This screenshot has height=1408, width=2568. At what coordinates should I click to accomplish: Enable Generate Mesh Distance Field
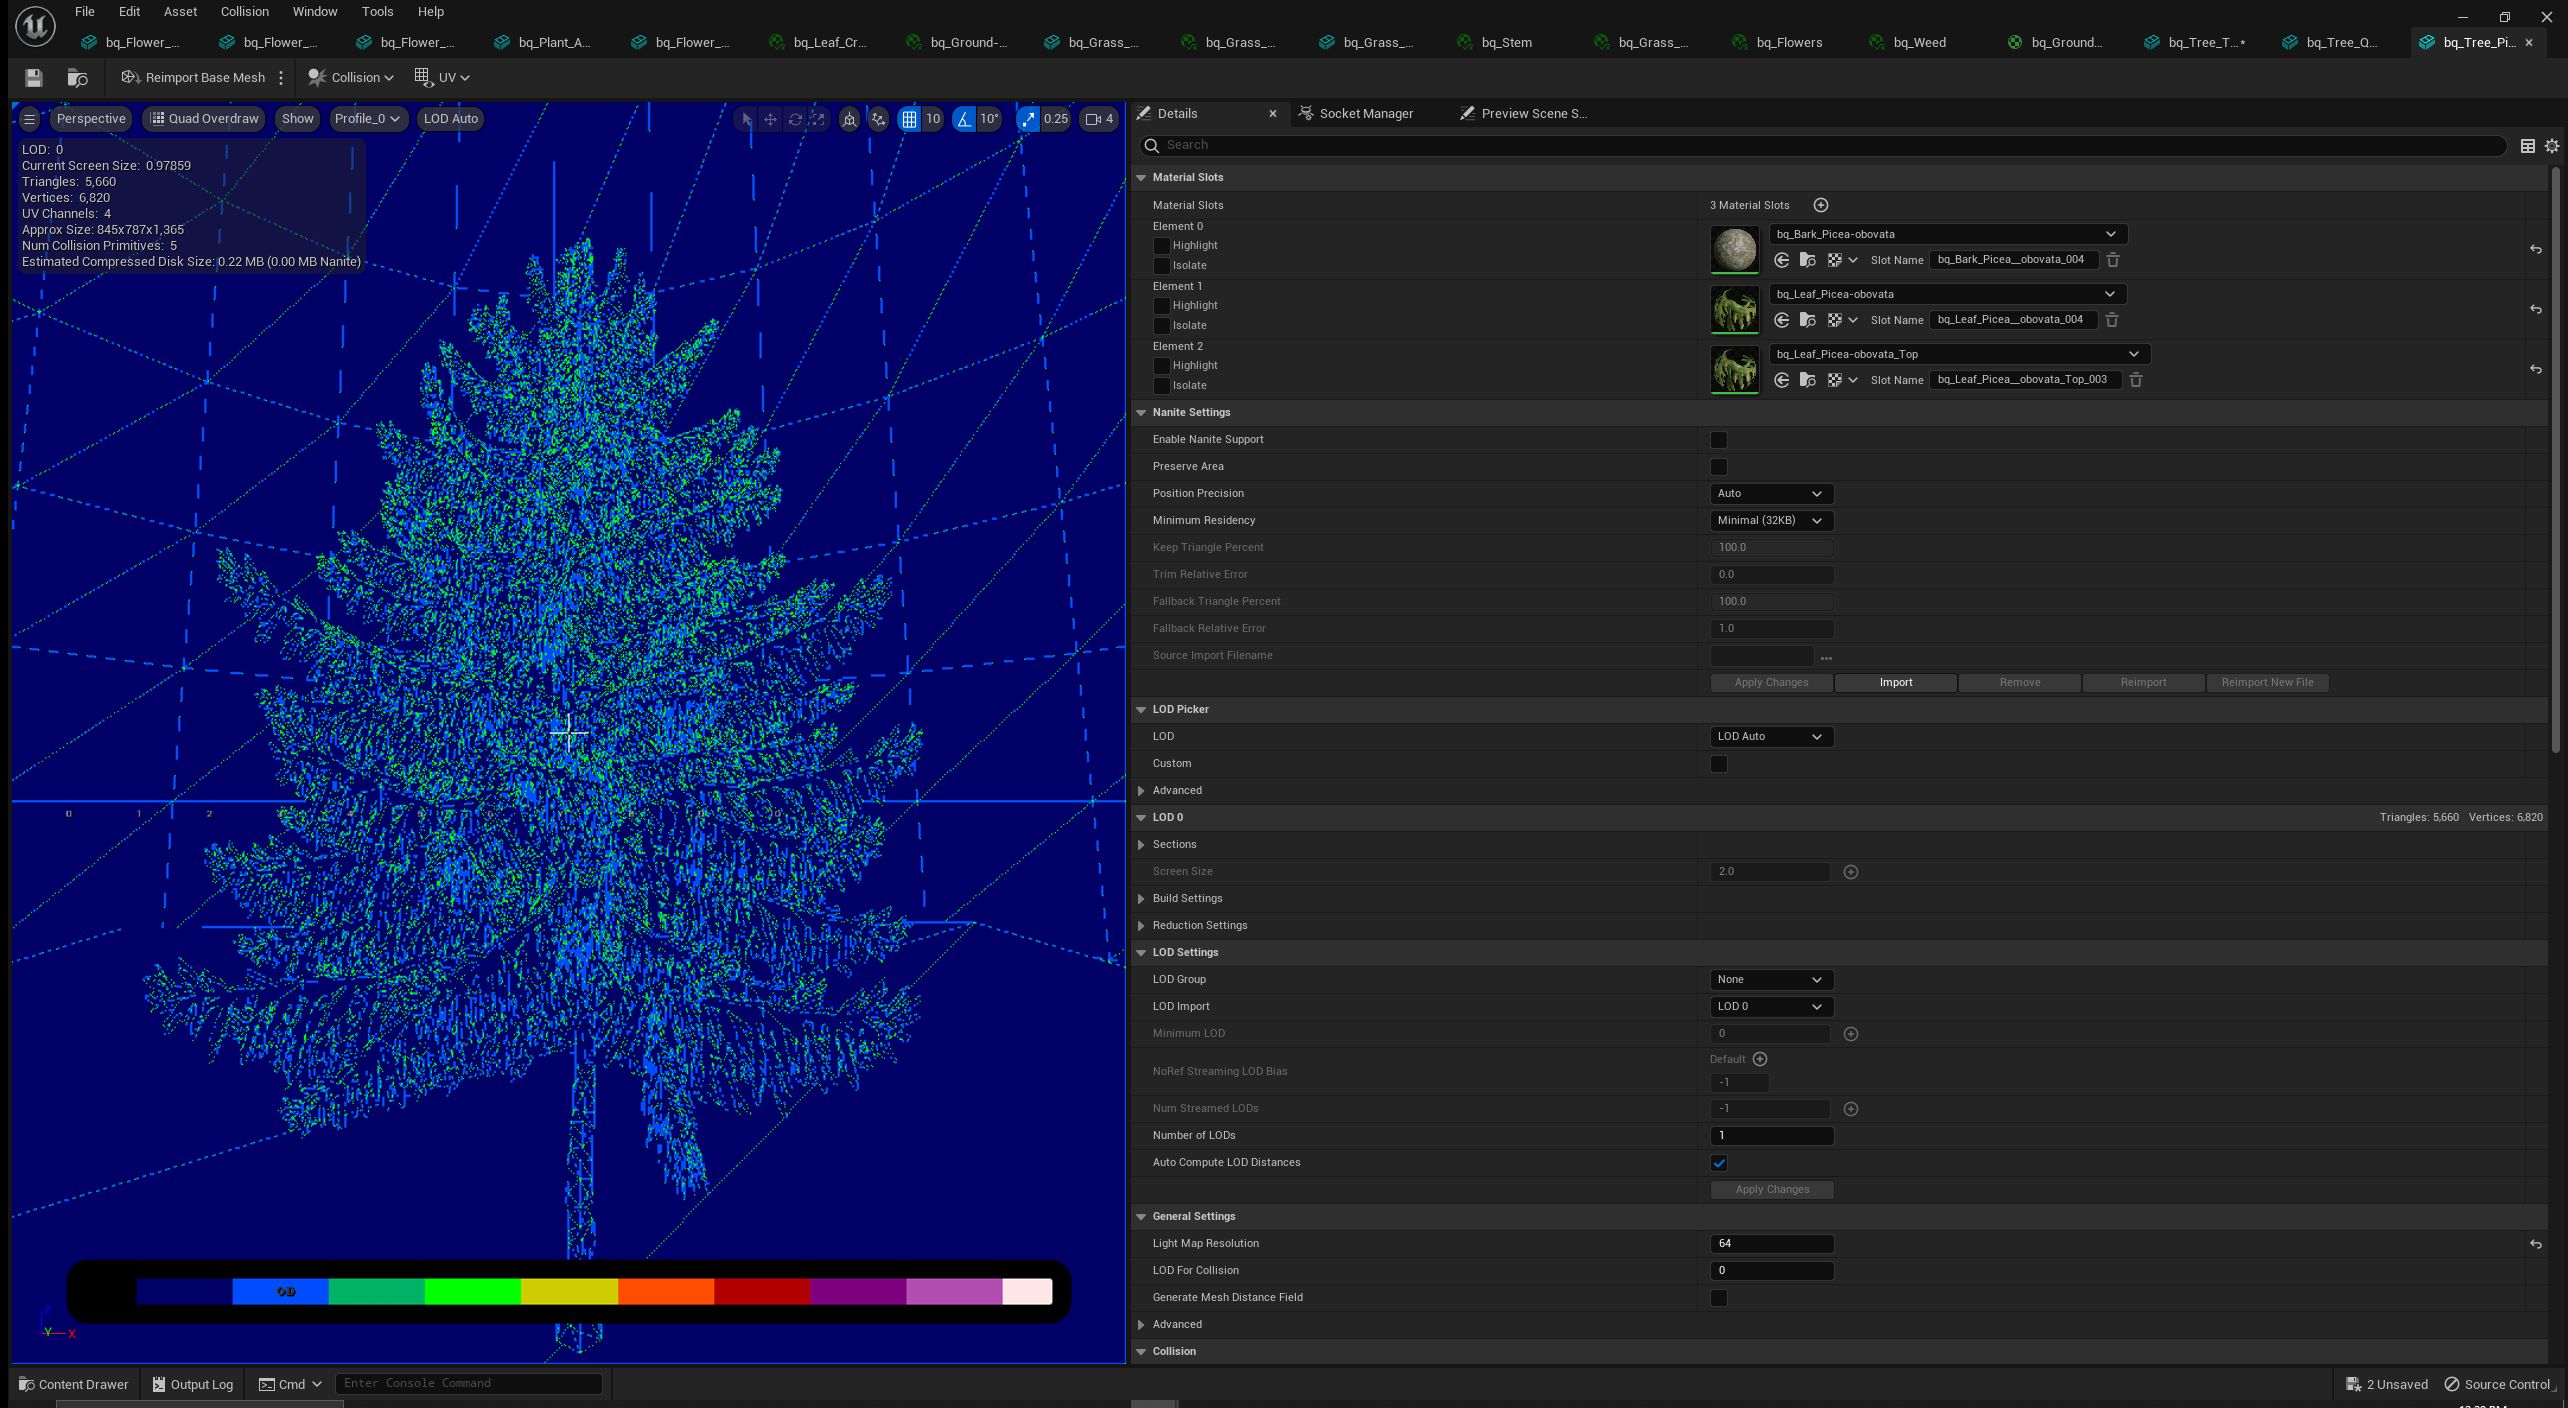coord(1719,1298)
